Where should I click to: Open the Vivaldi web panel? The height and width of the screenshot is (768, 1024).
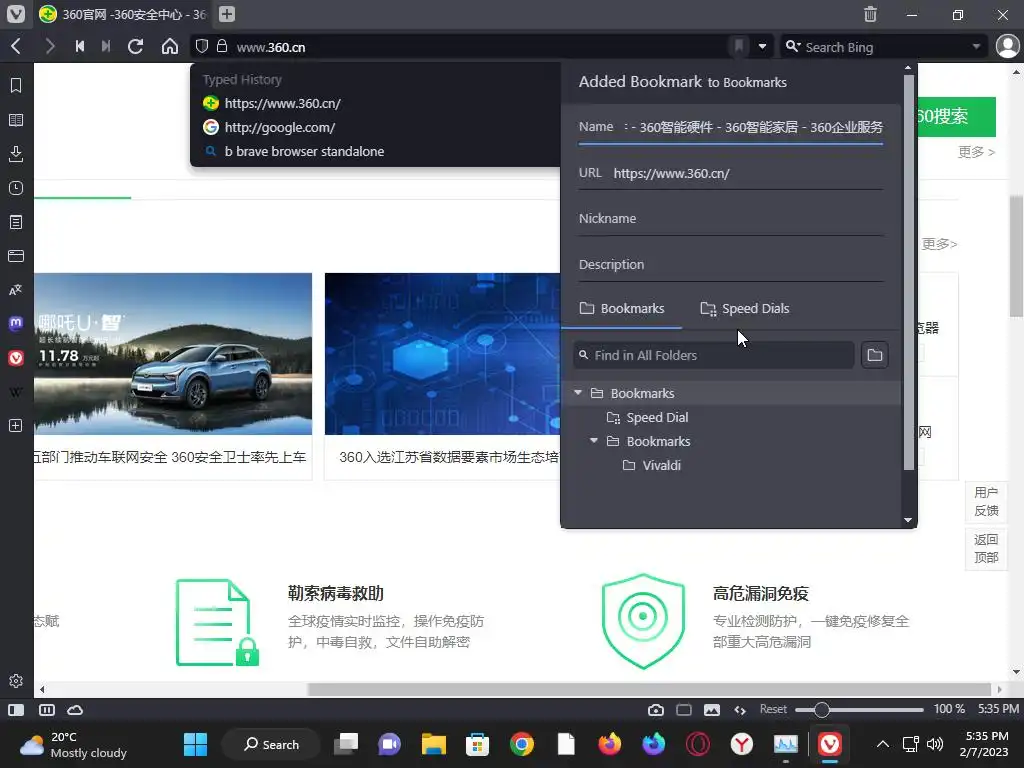(x=16, y=358)
